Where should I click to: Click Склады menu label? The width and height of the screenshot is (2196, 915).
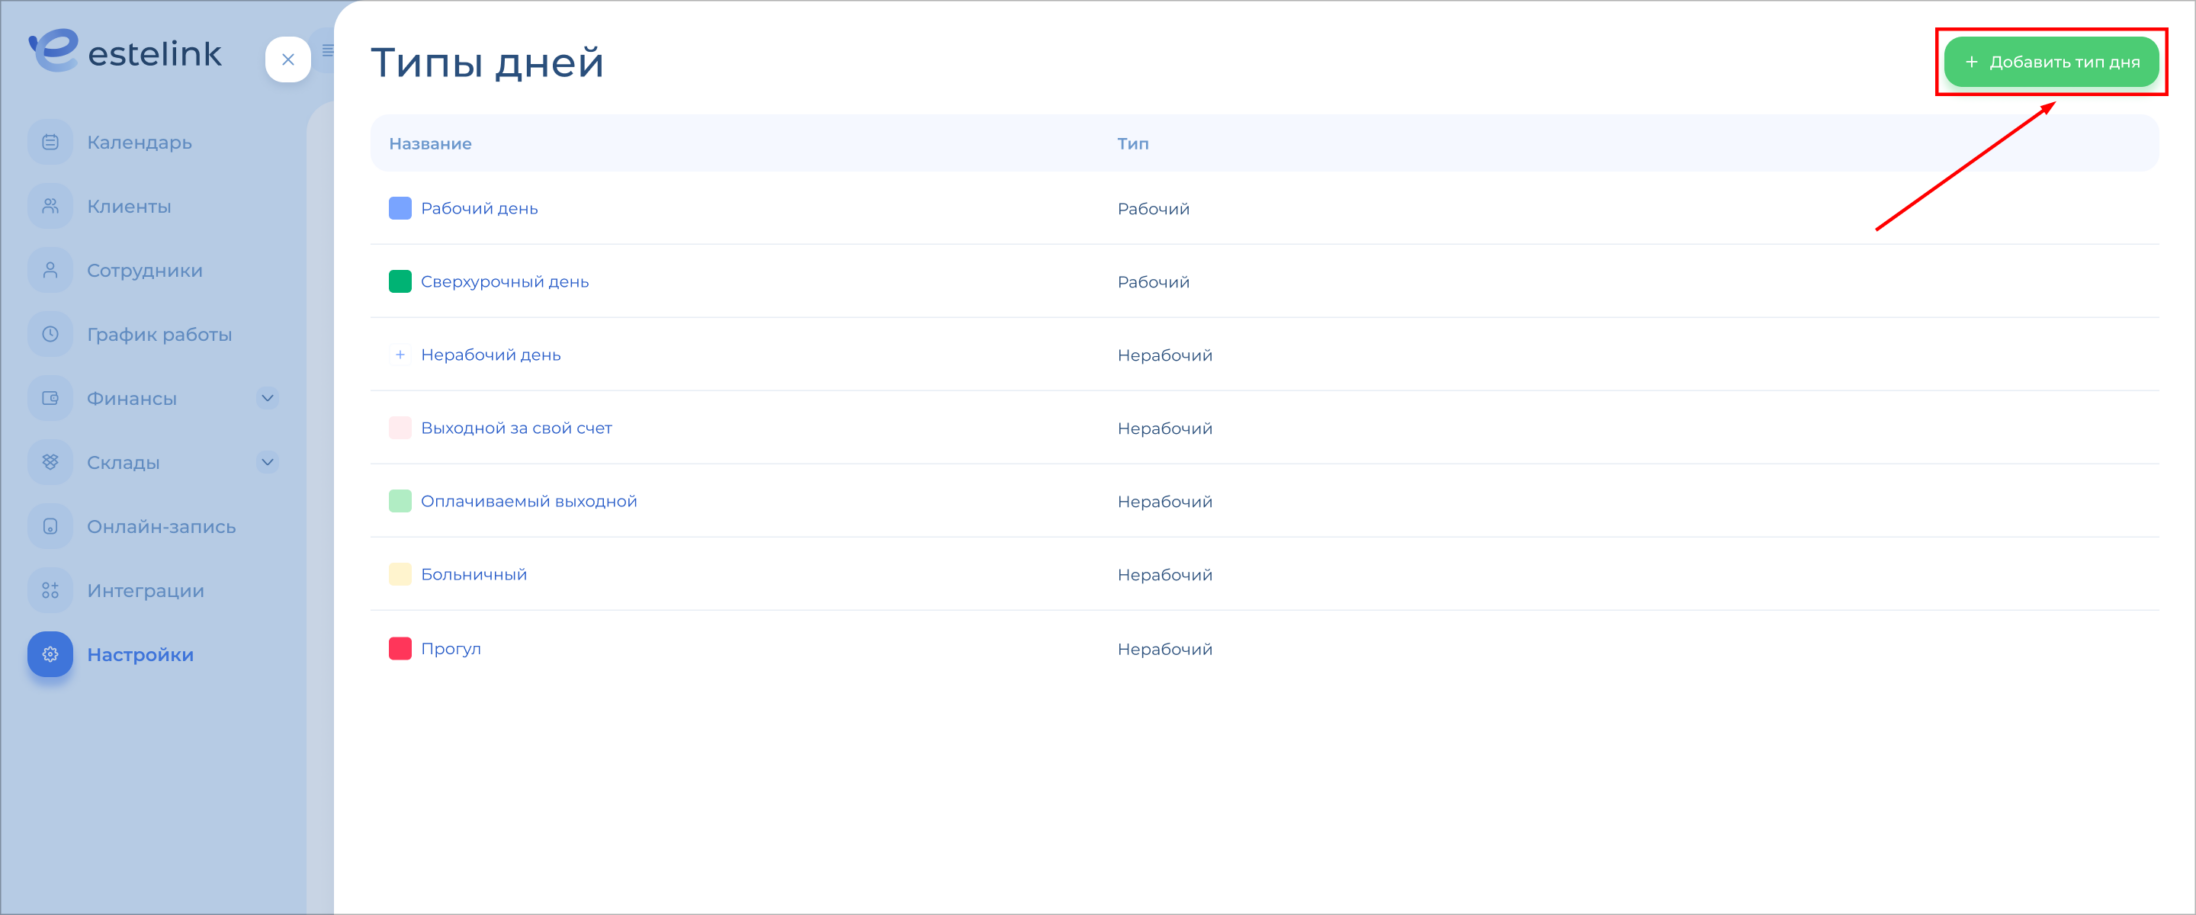click(x=123, y=462)
